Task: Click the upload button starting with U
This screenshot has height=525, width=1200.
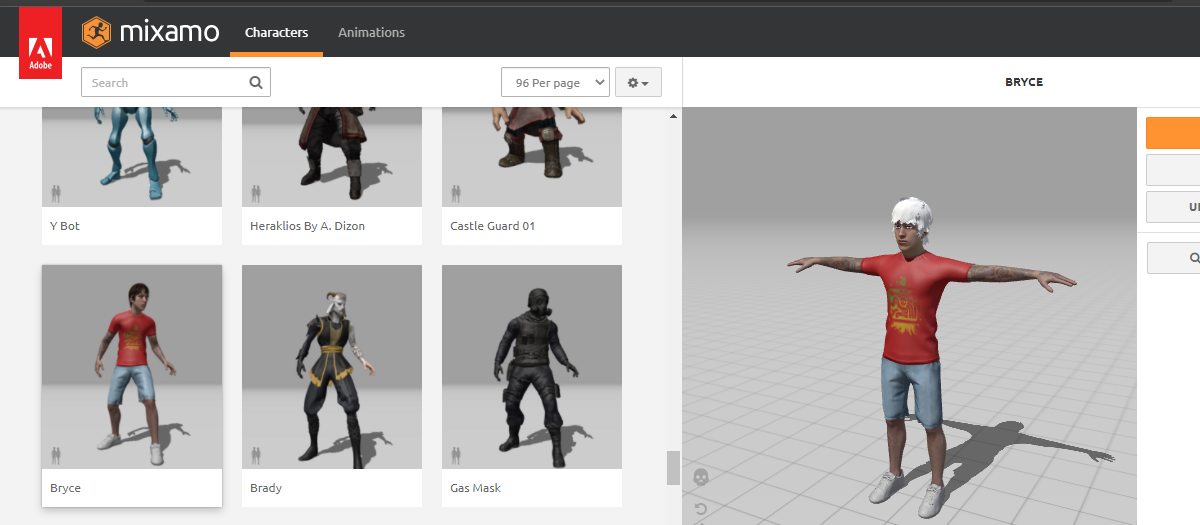Action: pos(1173,207)
